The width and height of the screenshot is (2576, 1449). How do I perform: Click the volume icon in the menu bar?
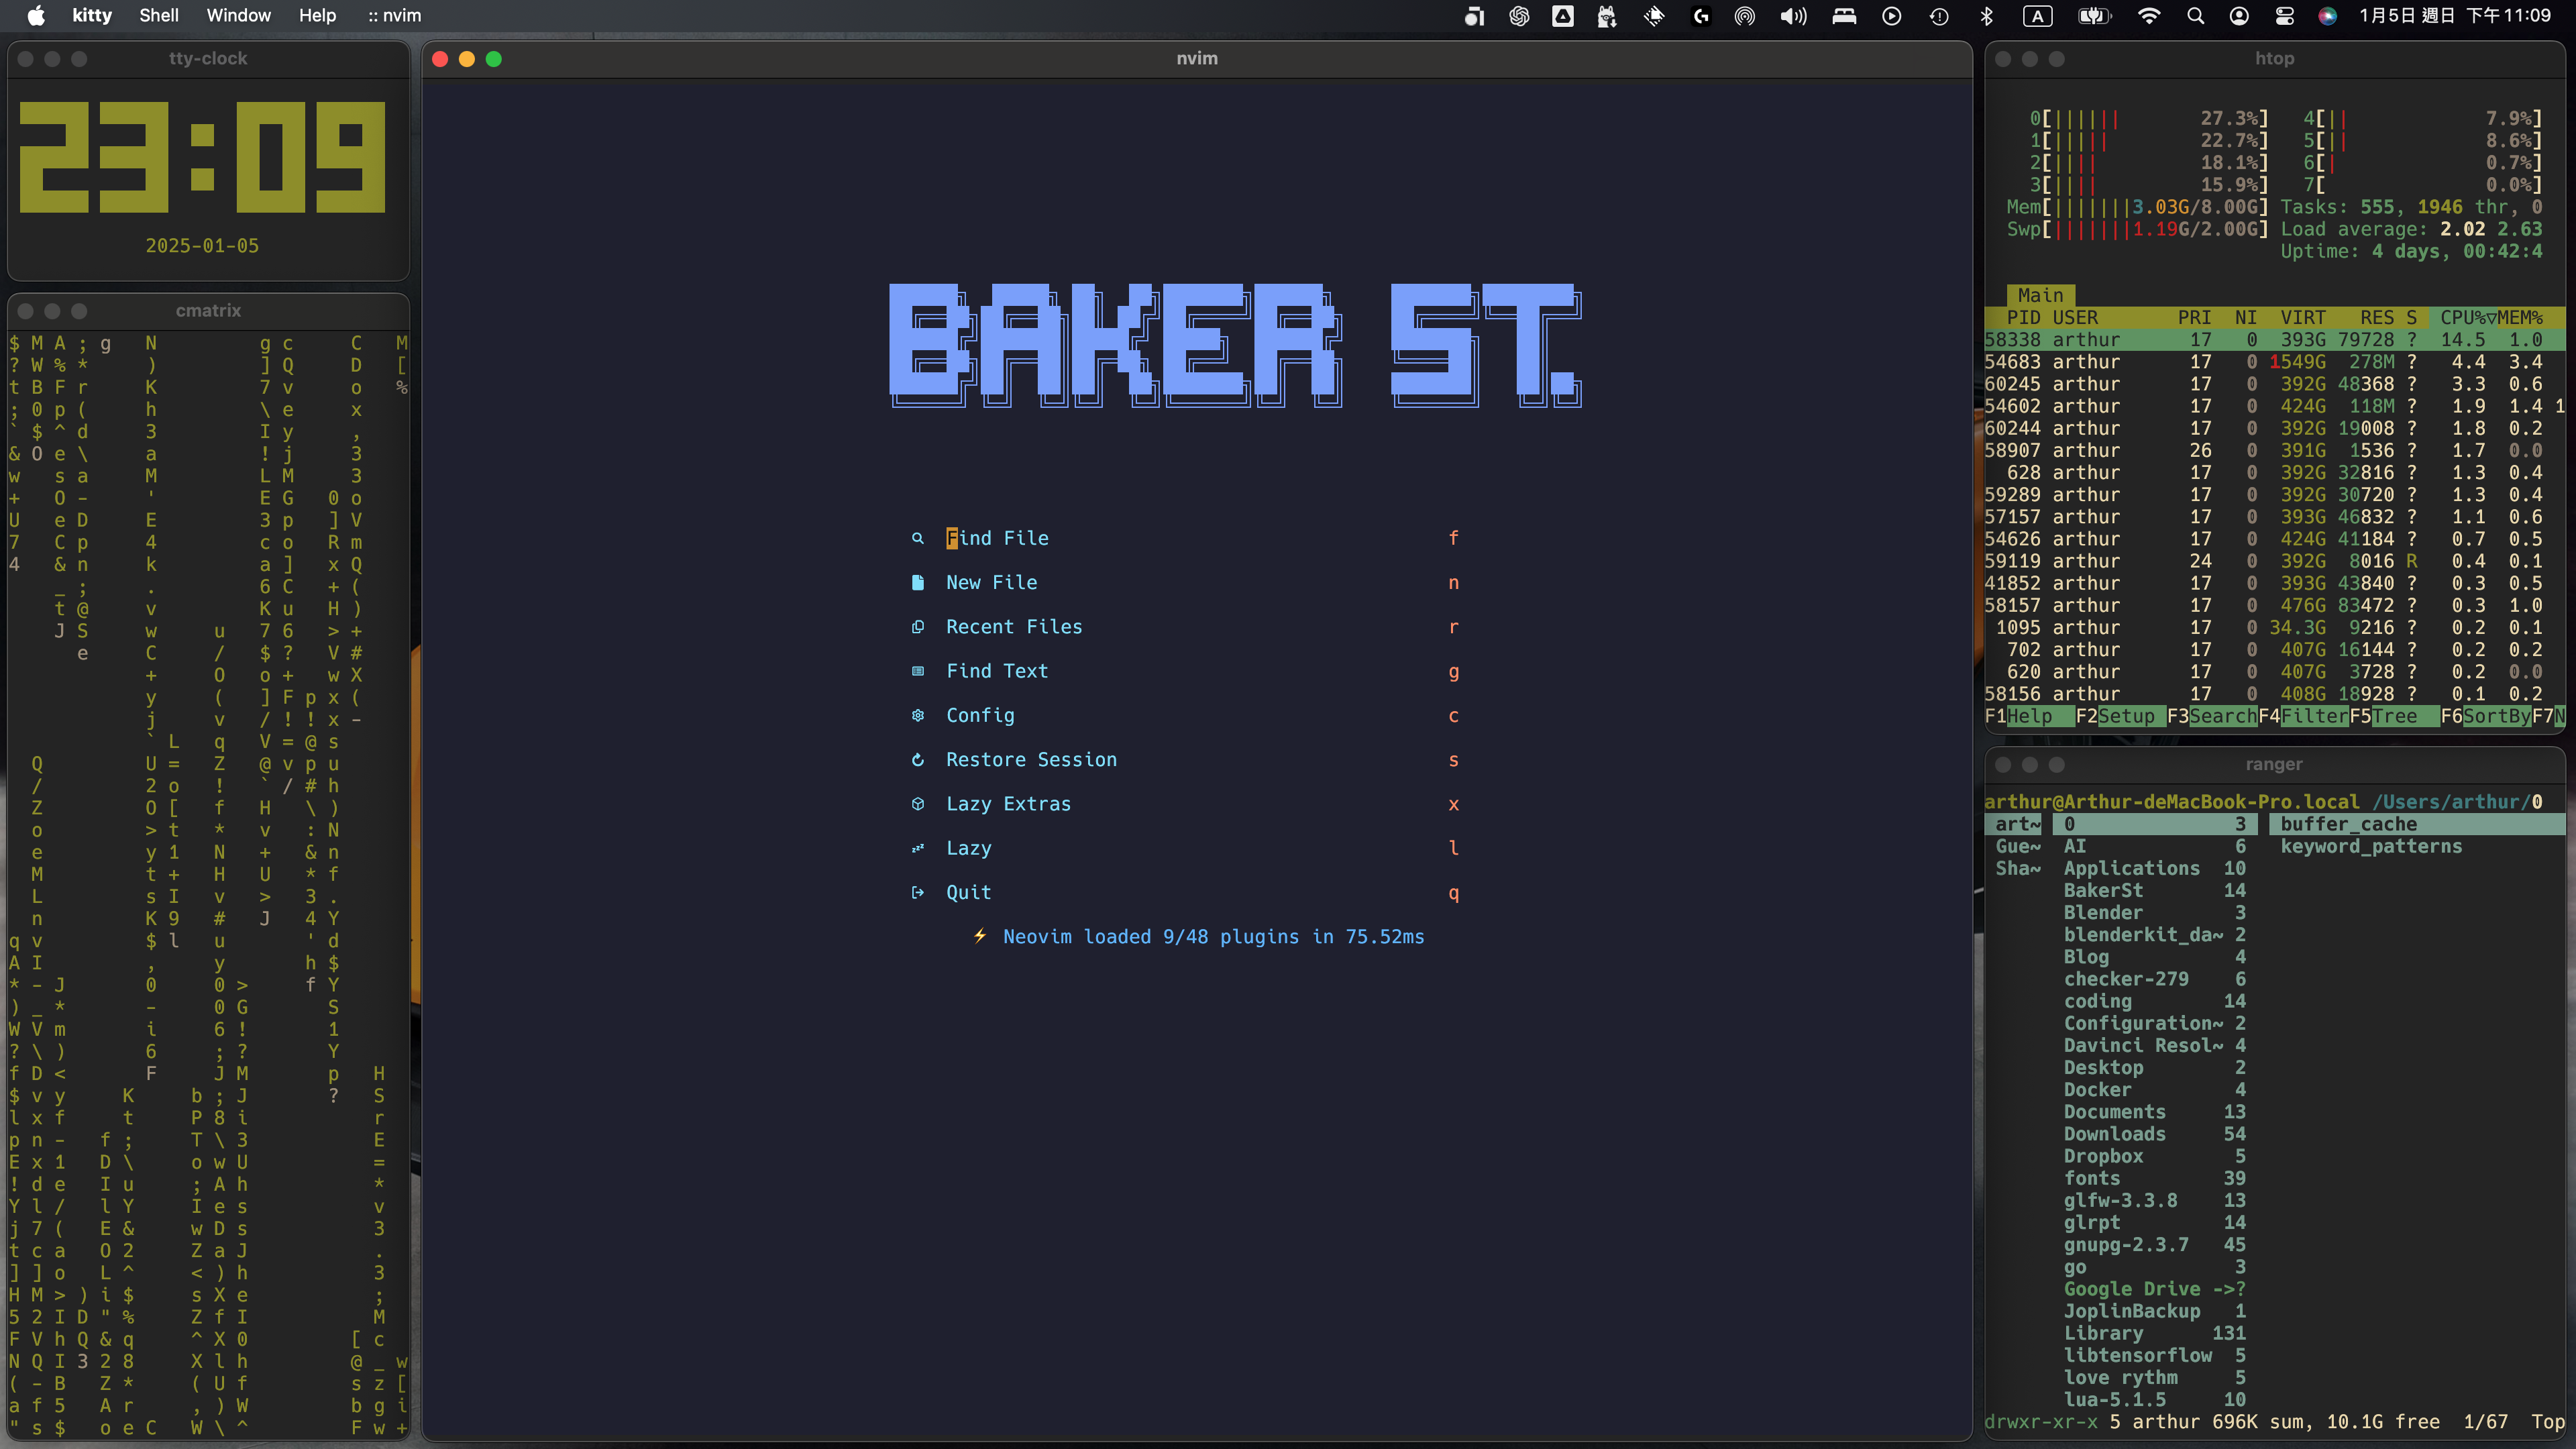1793,16
